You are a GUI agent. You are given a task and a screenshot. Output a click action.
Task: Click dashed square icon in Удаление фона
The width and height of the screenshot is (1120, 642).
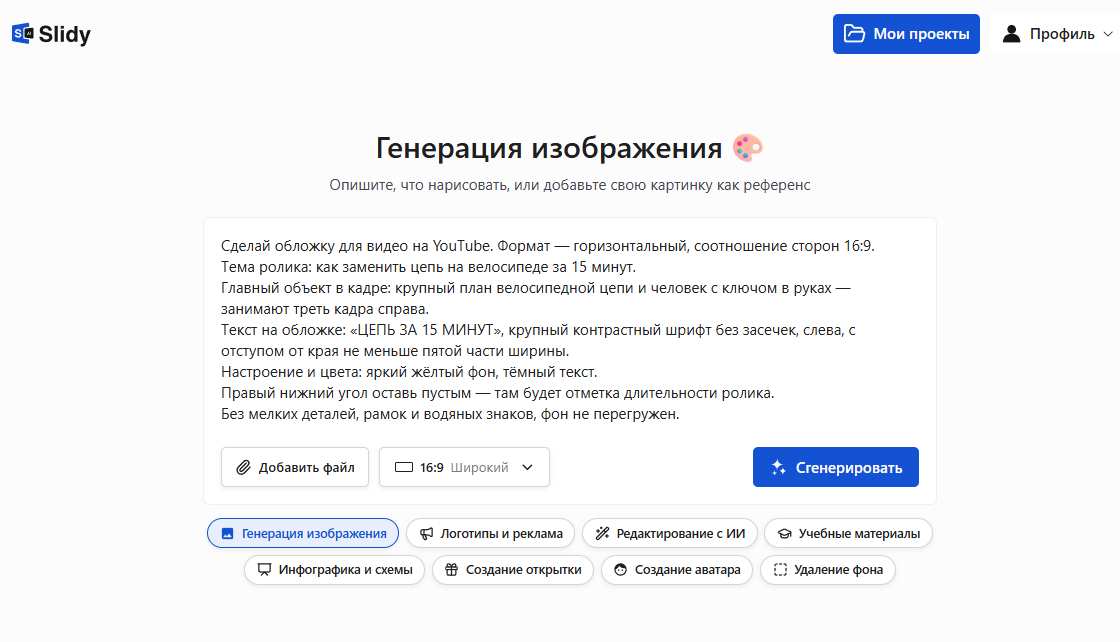780,570
